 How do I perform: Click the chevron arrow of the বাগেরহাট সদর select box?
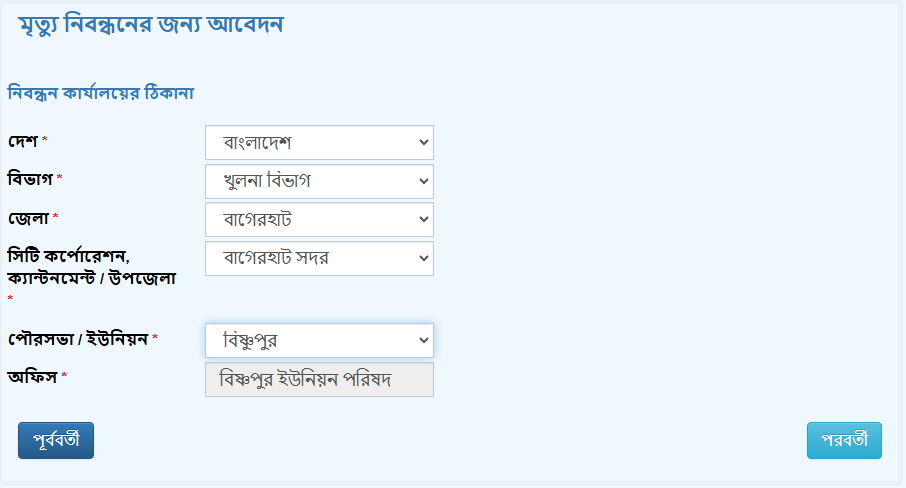[x=424, y=258]
